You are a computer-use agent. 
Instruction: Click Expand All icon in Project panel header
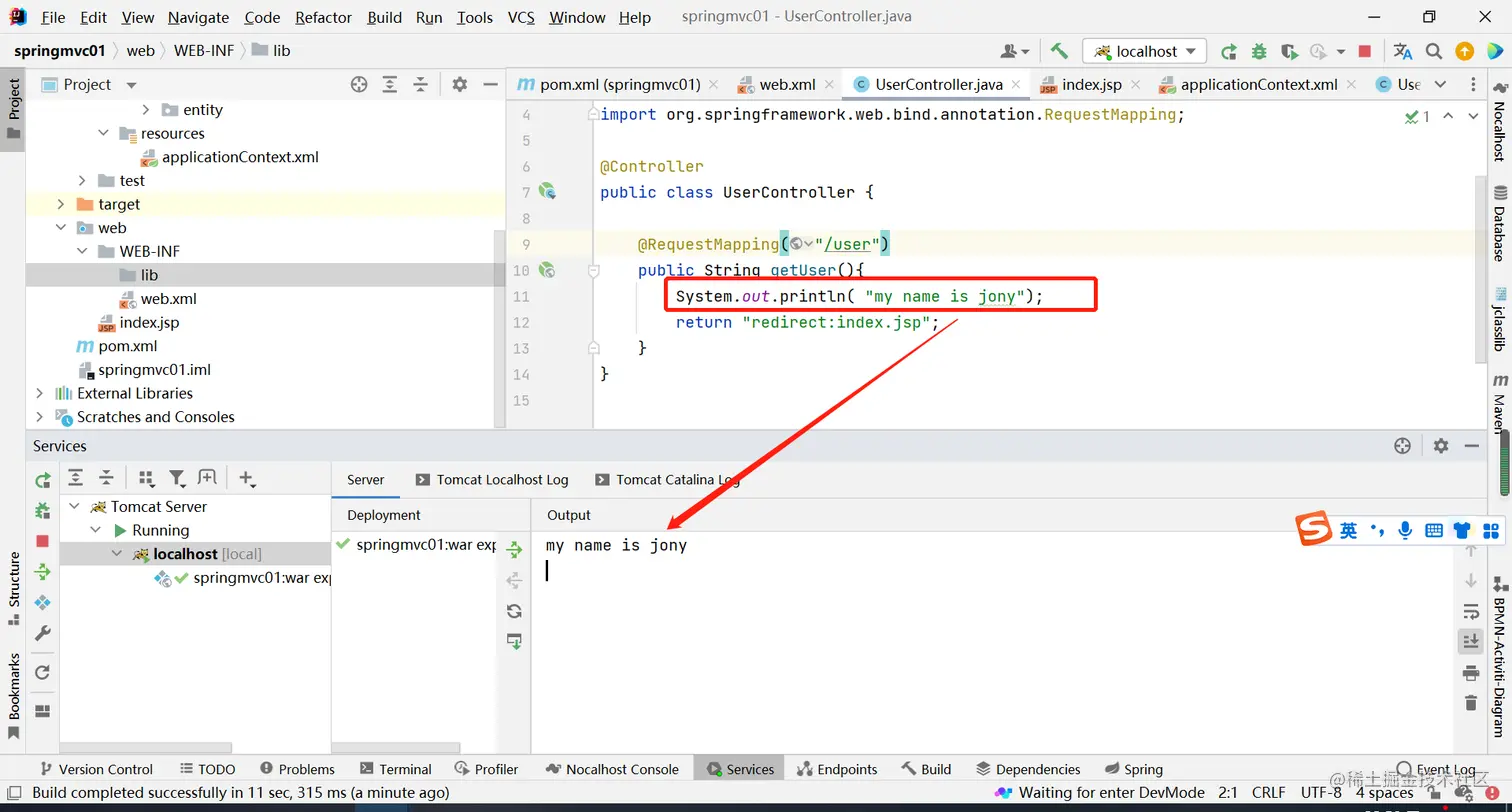[x=390, y=85]
